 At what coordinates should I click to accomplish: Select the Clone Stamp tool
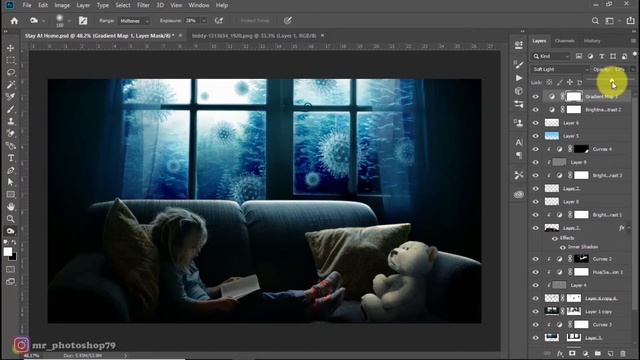click(11, 121)
